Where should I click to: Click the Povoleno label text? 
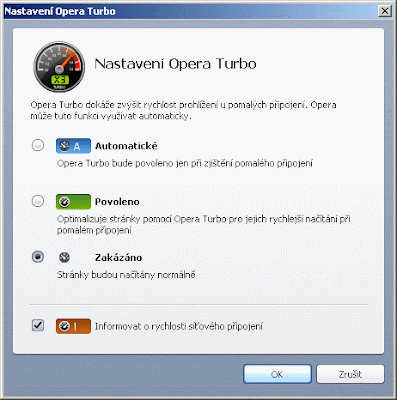click(117, 202)
